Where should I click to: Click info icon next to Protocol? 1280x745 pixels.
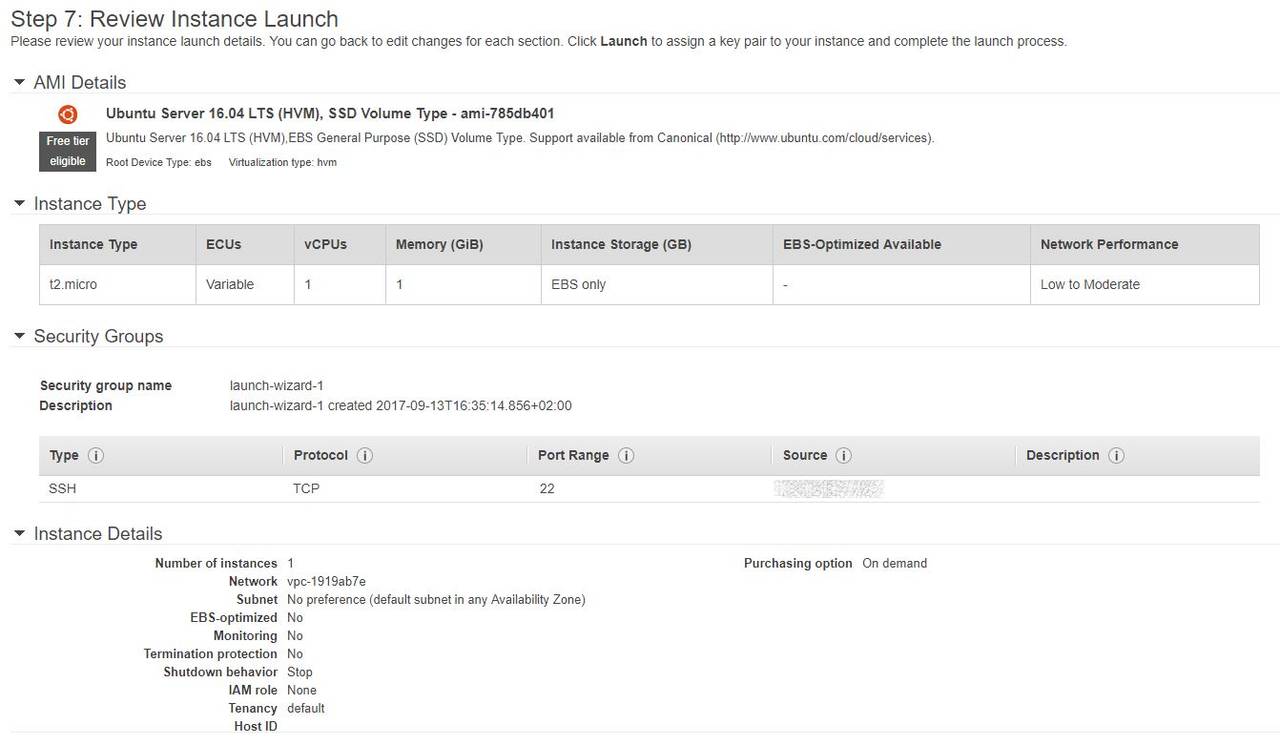(x=365, y=455)
